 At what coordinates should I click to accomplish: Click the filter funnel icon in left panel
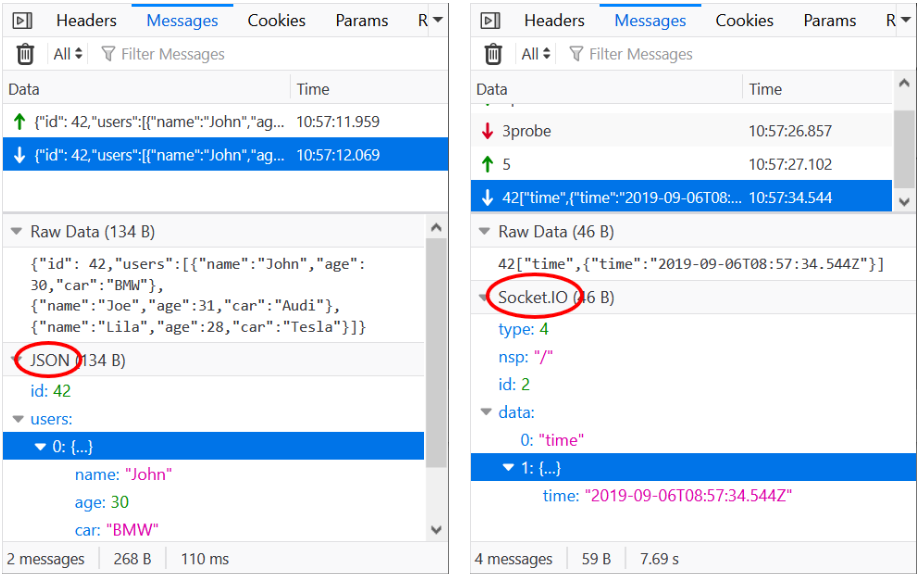108,54
